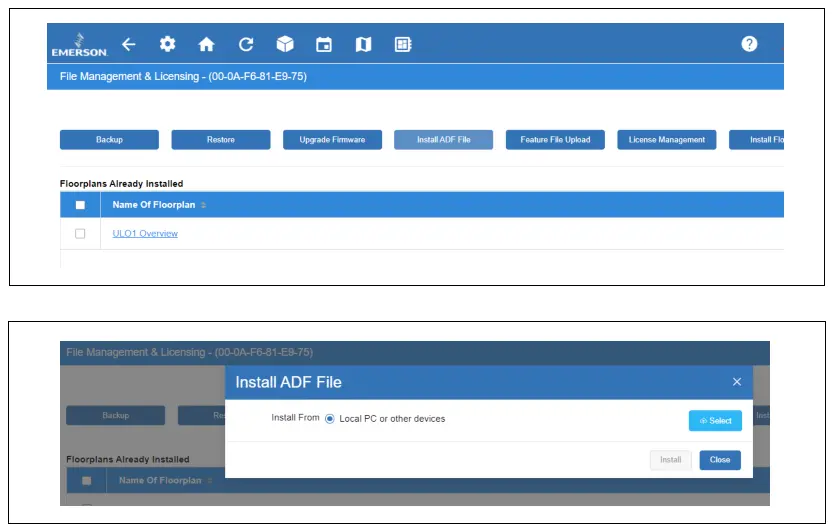This screenshot has height=530, width=836.
Task: Click the Install ADF File button
Action: coord(444,140)
